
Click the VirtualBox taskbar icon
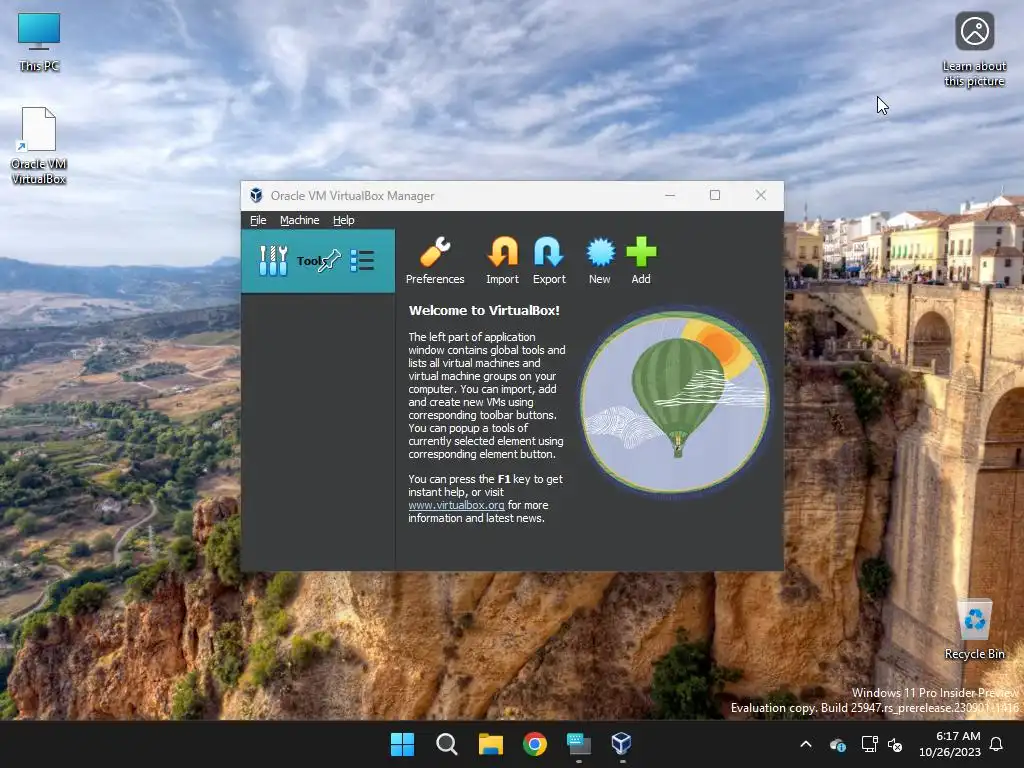(x=622, y=744)
